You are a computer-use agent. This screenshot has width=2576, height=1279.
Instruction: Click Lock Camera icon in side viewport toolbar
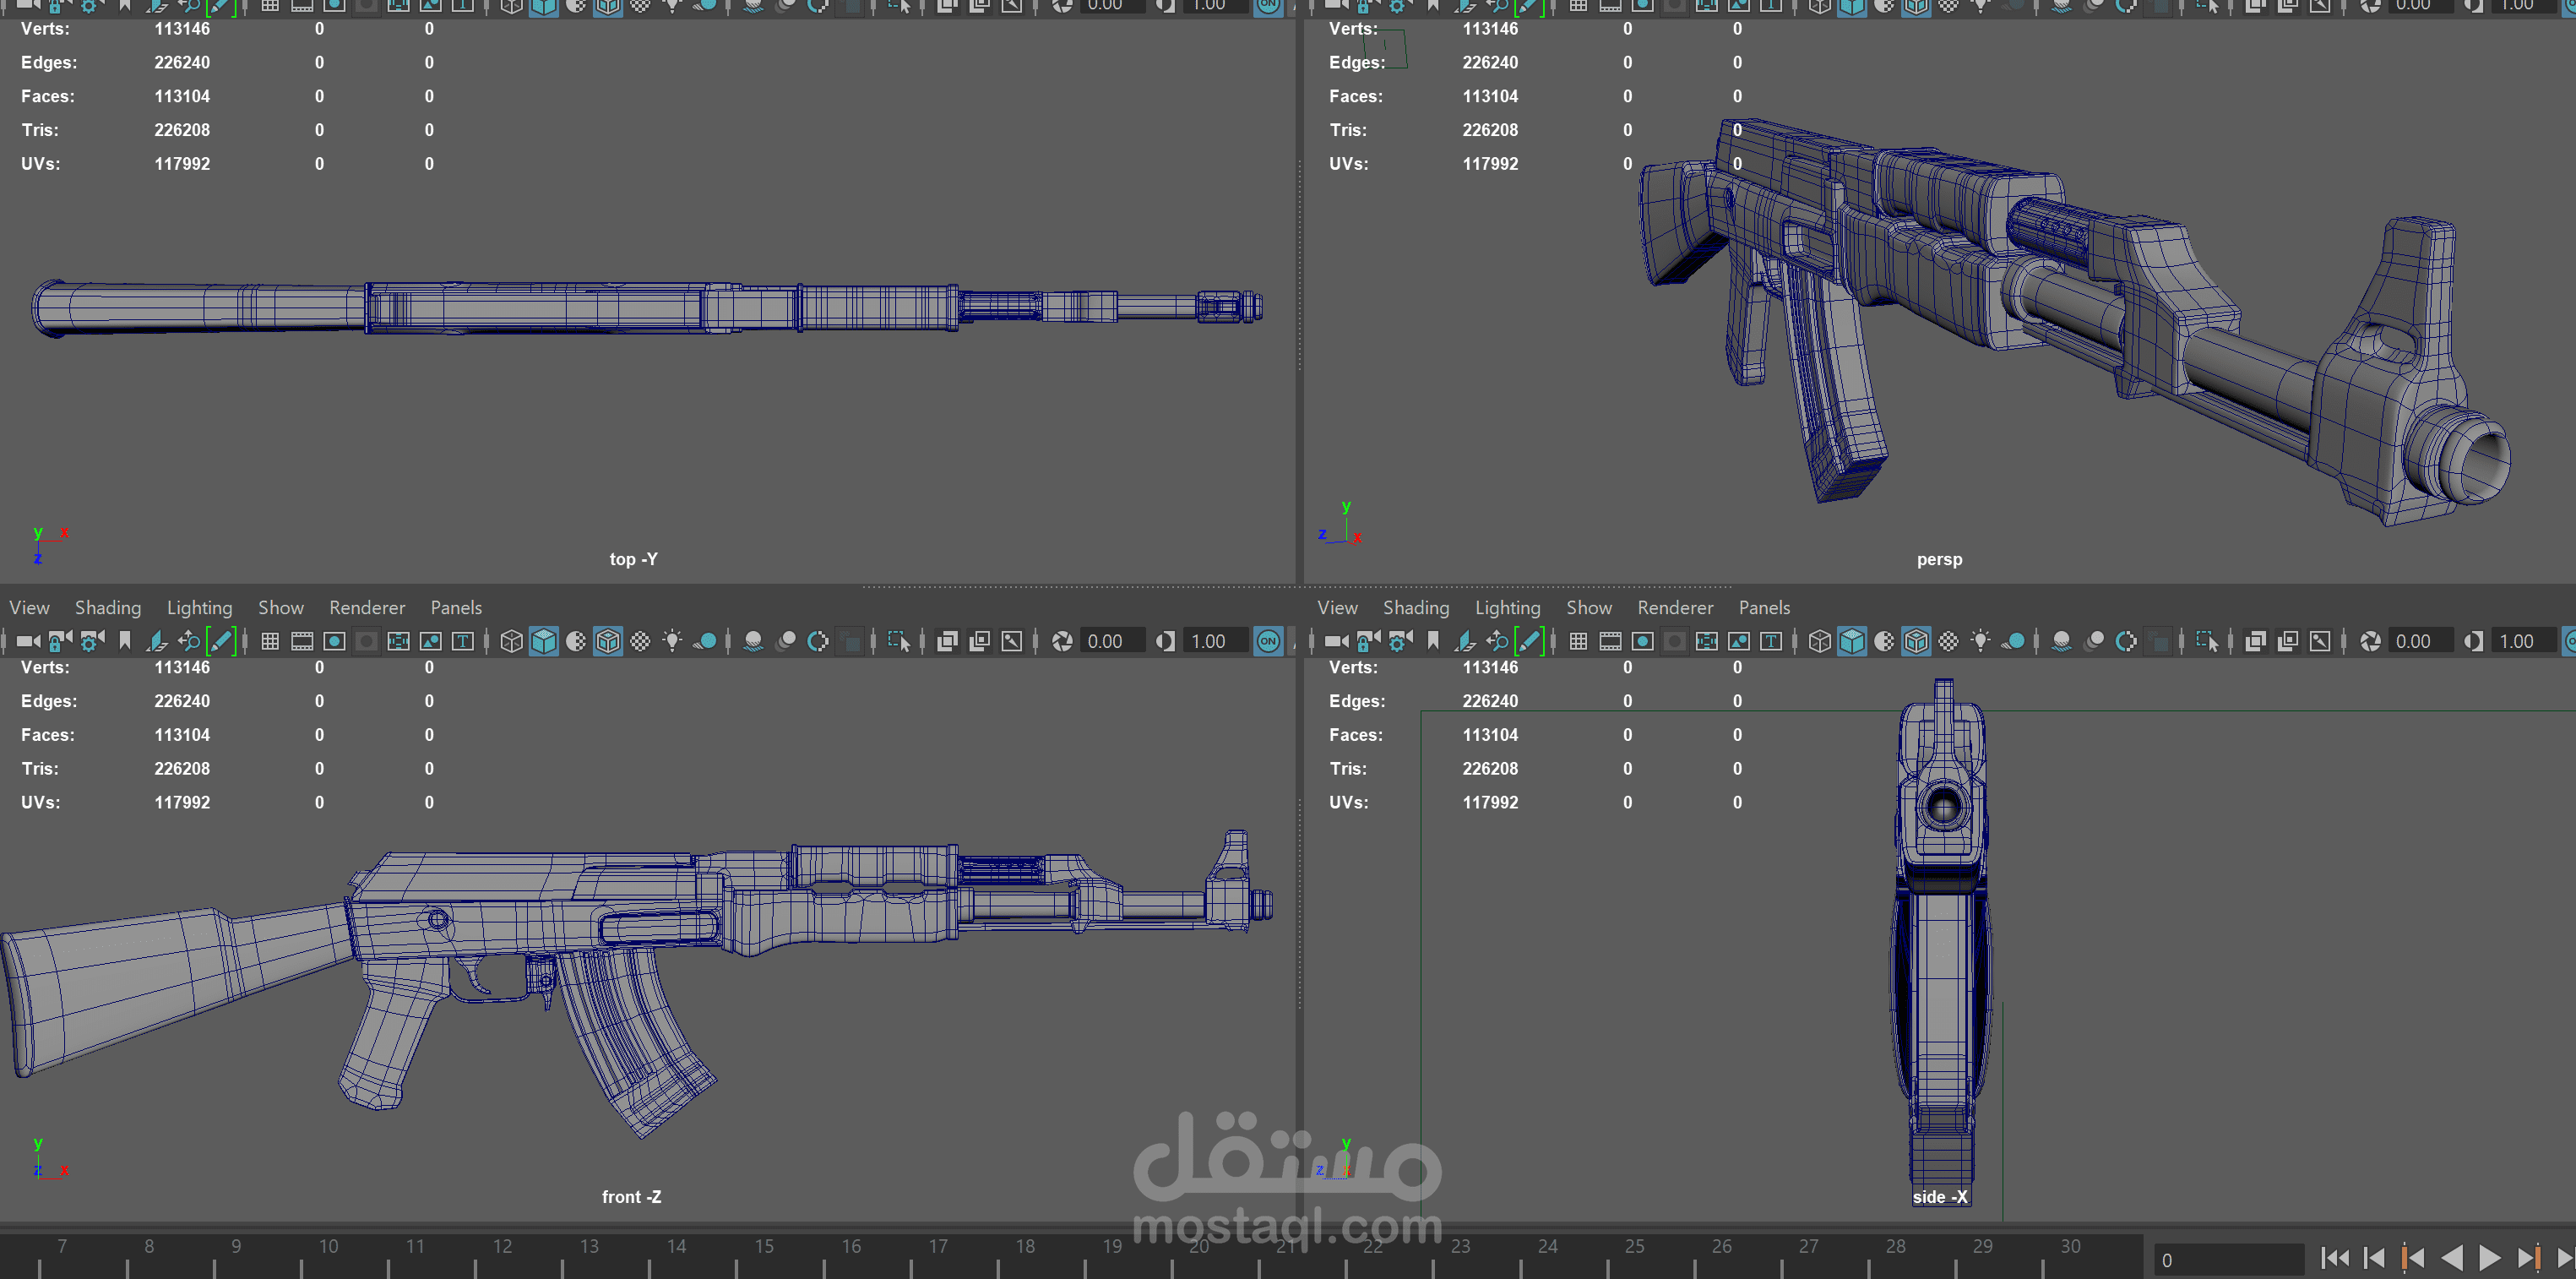pos(1369,641)
